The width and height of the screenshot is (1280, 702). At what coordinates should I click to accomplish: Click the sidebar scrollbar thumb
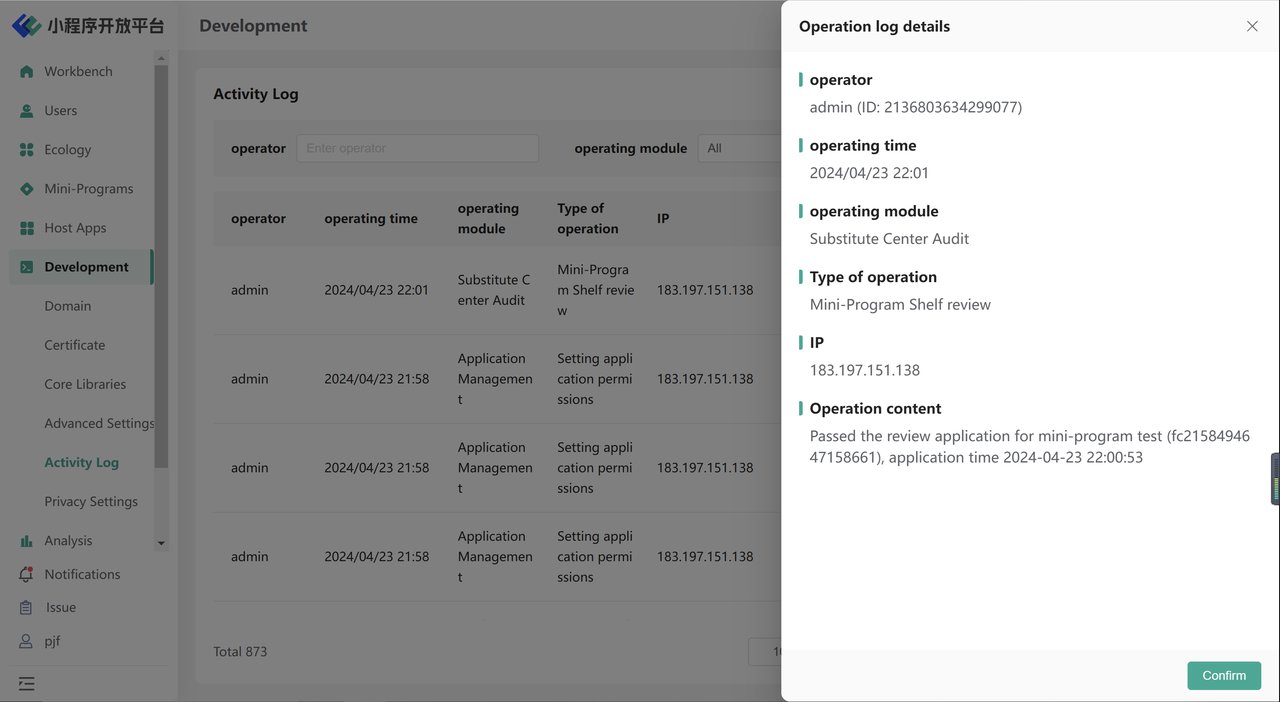click(161, 267)
